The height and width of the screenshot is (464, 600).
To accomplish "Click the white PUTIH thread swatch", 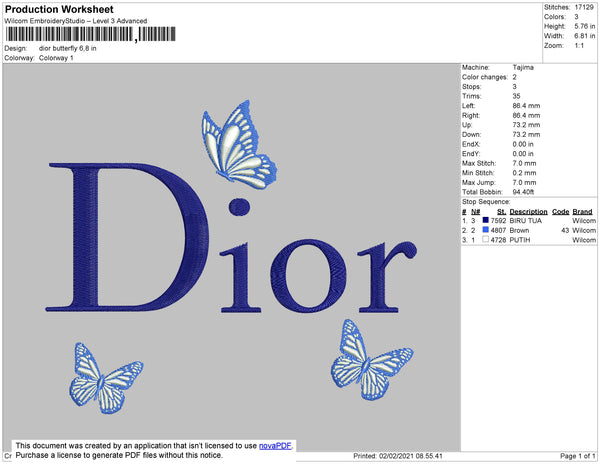I will click(x=486, y=239).
